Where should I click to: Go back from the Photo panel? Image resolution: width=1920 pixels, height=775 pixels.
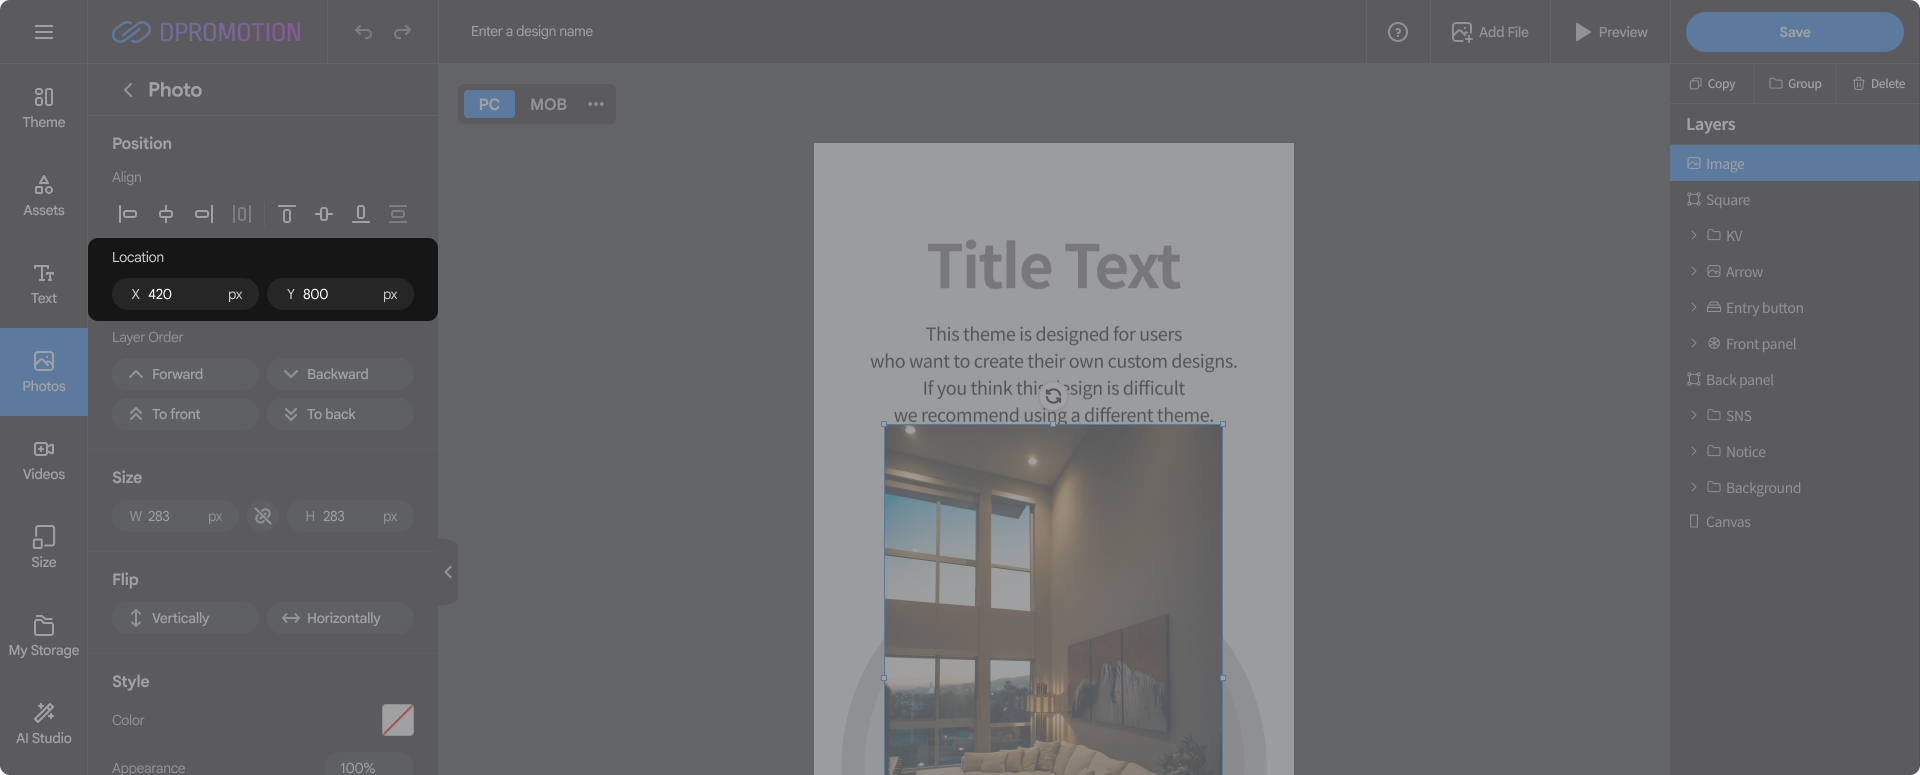point(128,90)
